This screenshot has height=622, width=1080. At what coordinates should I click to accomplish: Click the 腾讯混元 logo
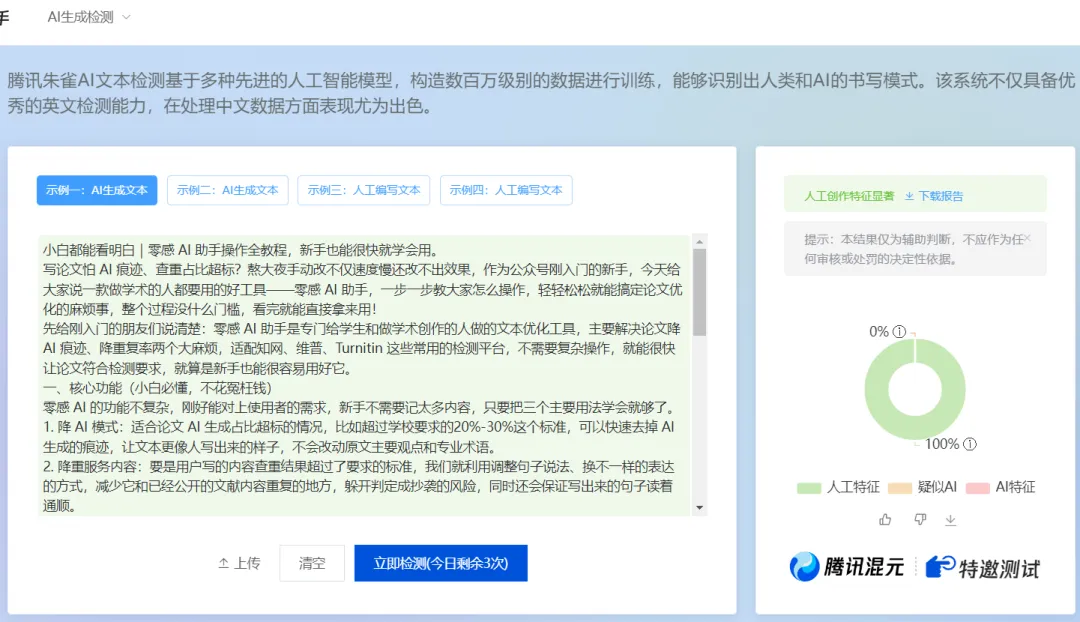click(x=847, y=567)
